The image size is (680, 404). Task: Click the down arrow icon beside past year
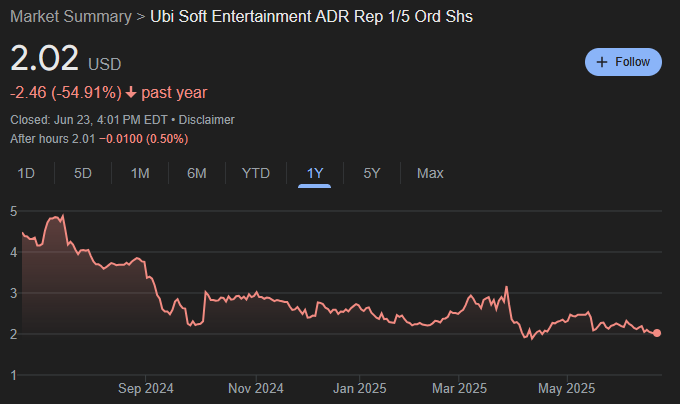click(131, 92)
